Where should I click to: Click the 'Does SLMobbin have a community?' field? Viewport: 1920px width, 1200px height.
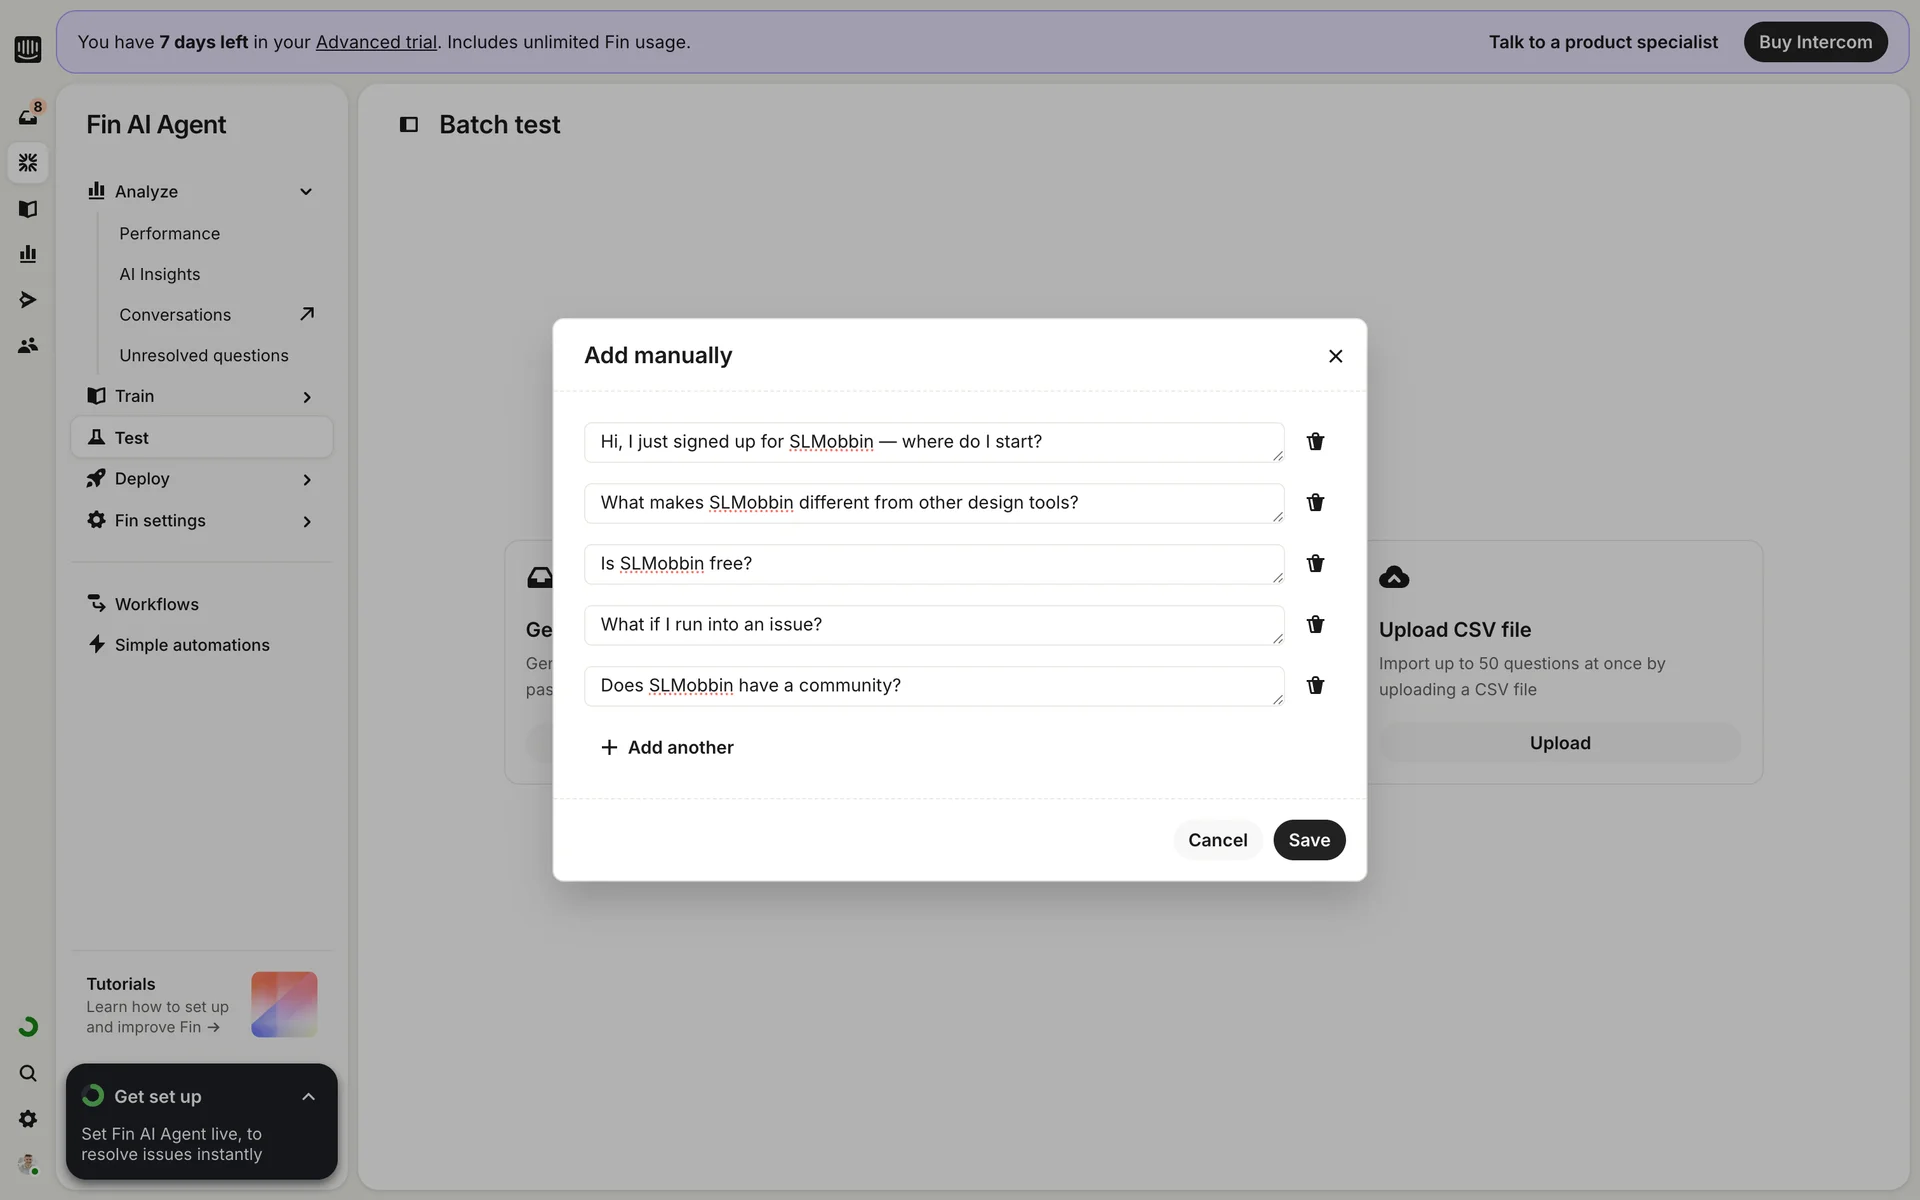pos(933,686)
